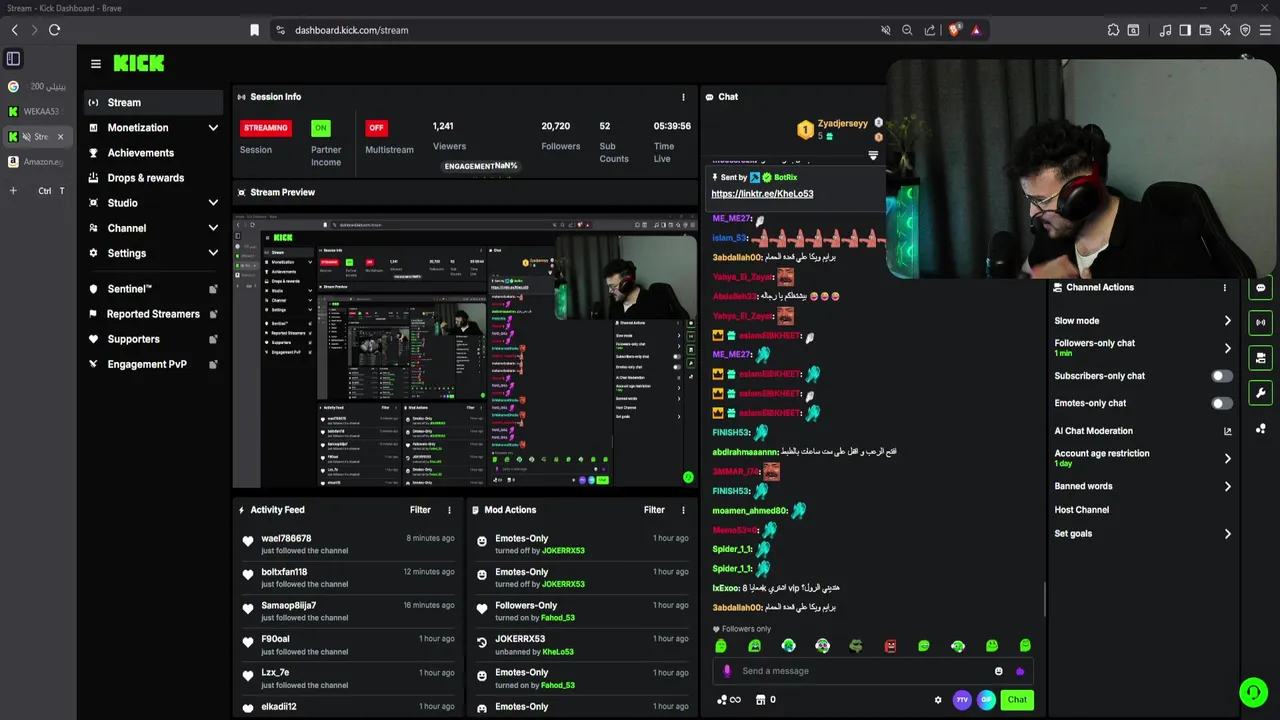Open Sentinel in the sidebar
1280x720 pixels.
click(x=153, y=289)
